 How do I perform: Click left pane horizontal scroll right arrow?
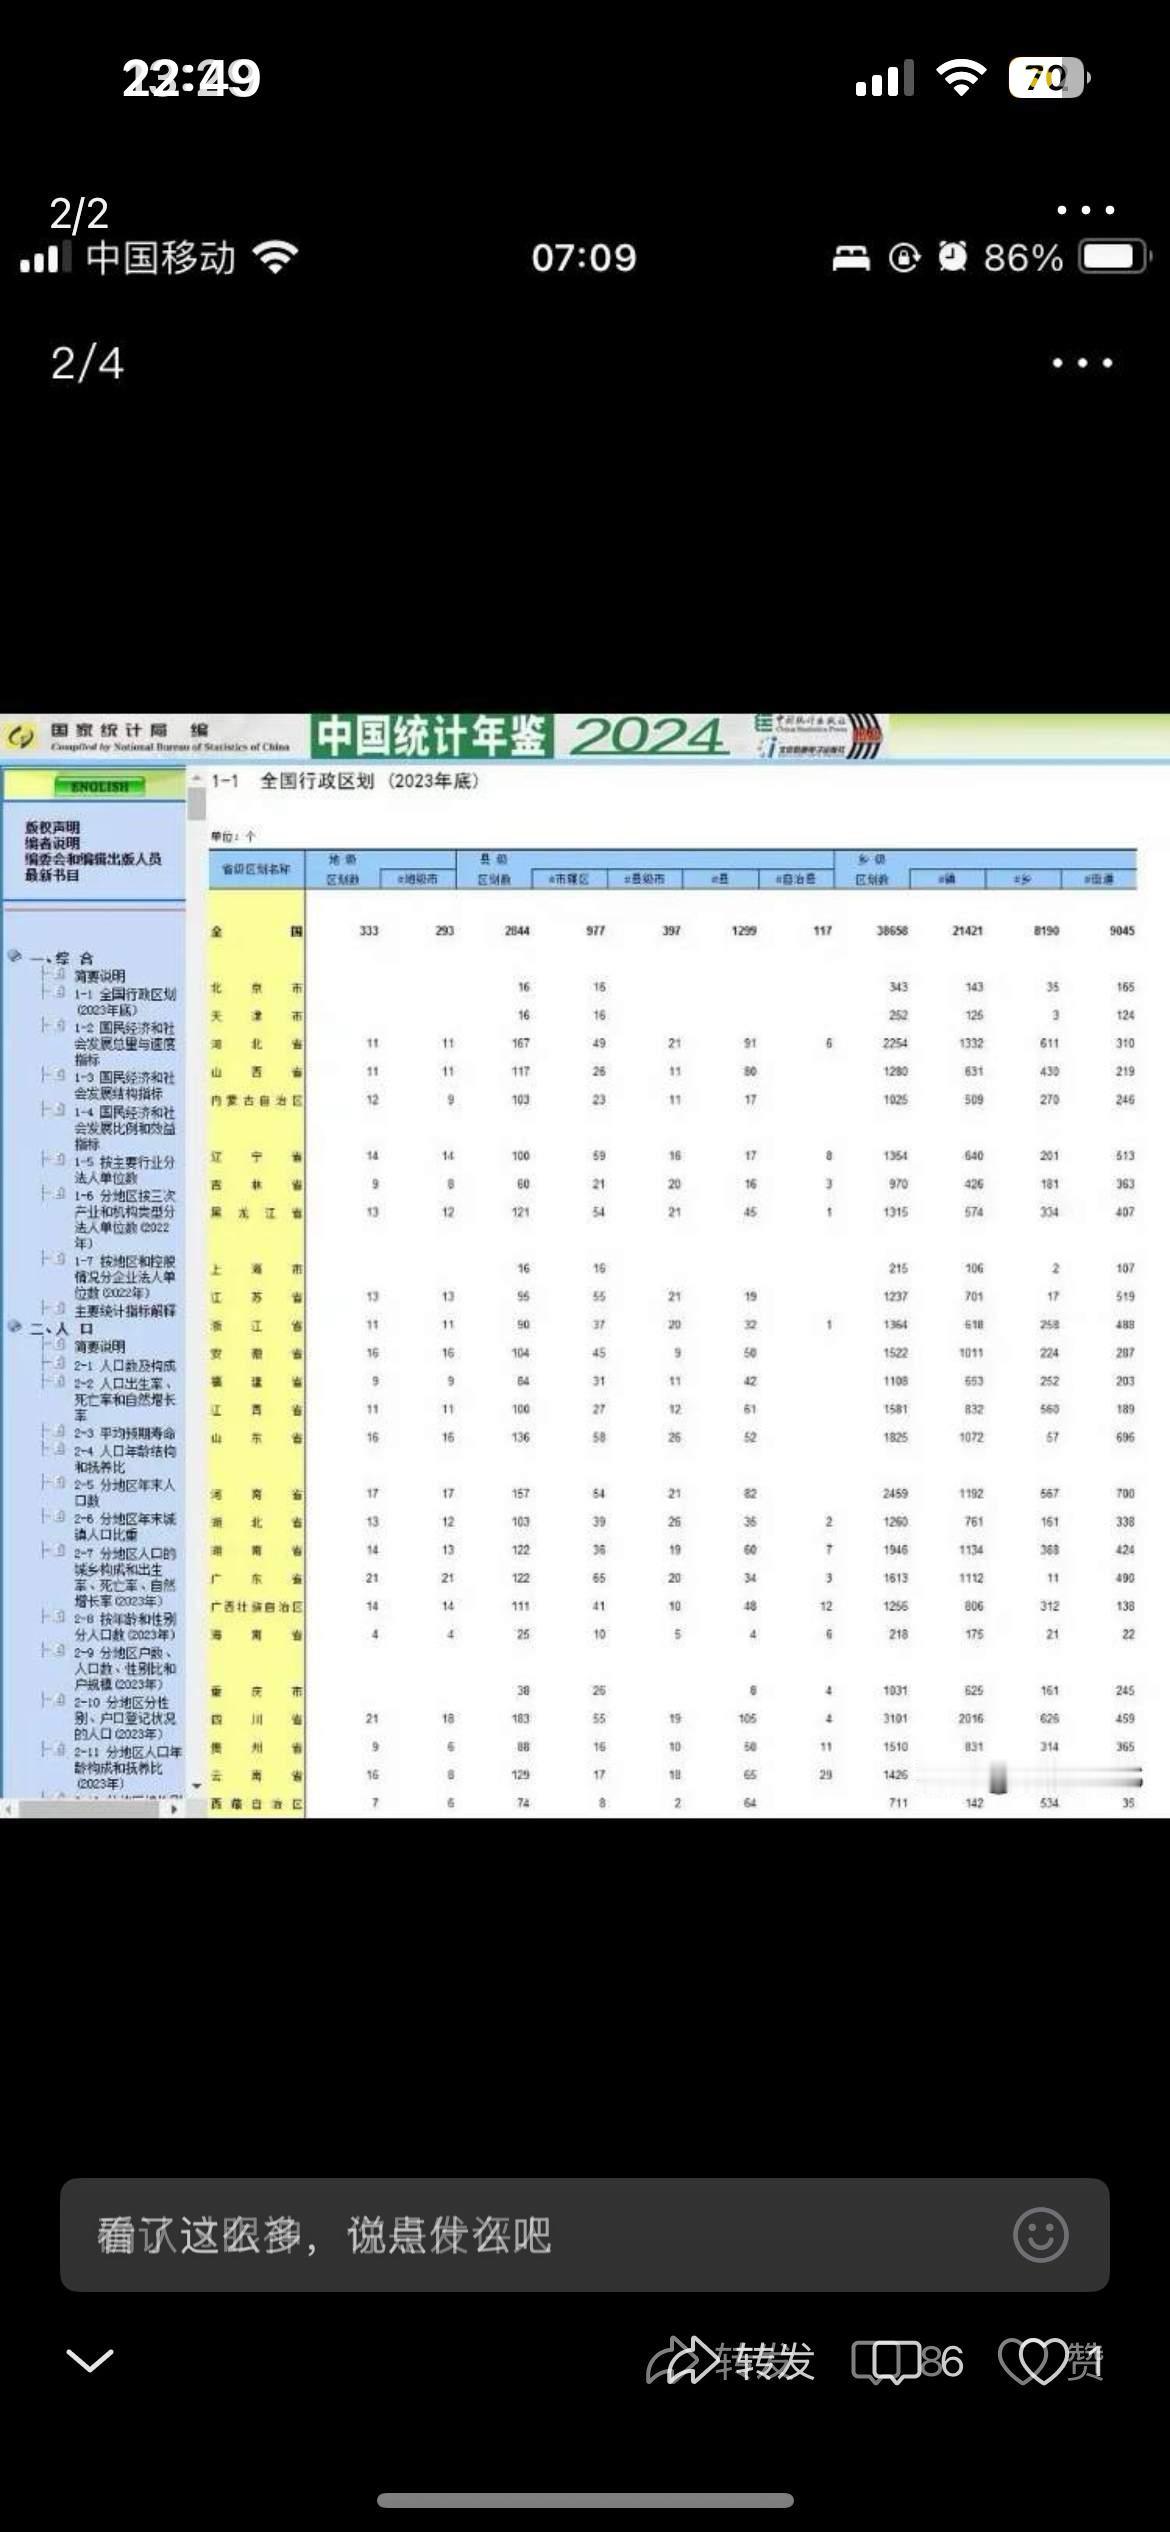175,1808
